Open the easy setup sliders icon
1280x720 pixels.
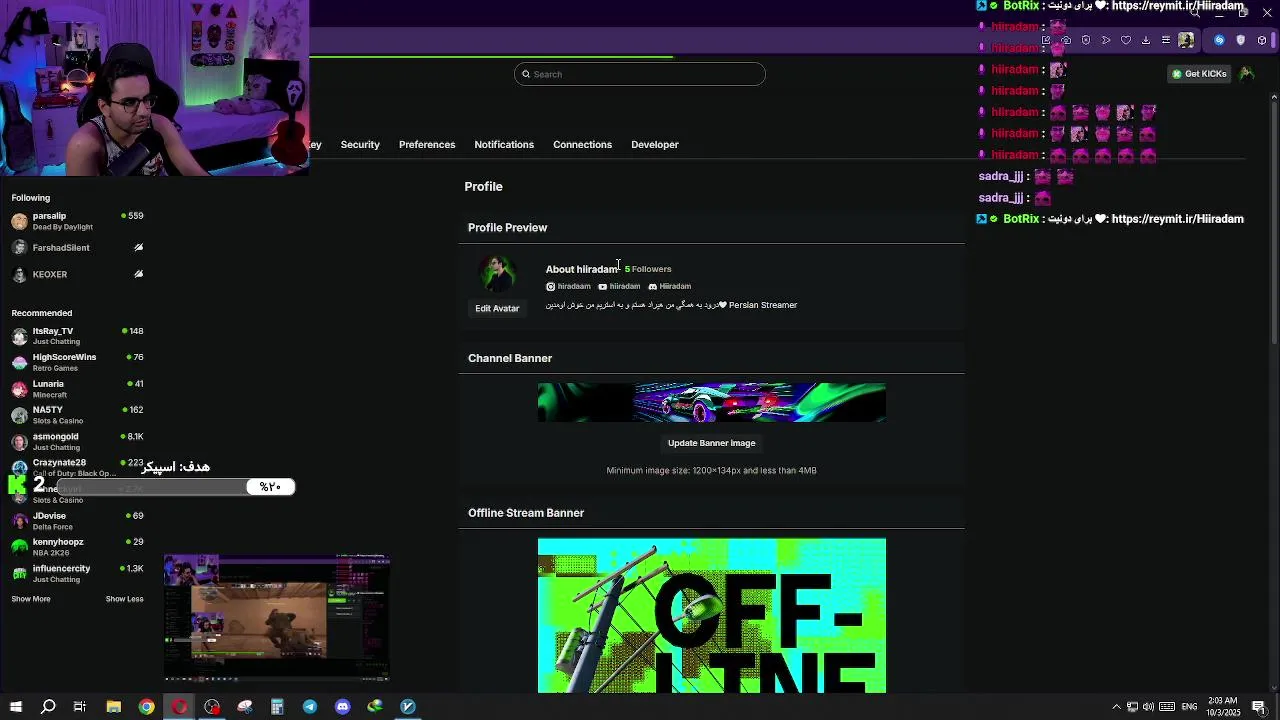click(x=1166, y=40)
